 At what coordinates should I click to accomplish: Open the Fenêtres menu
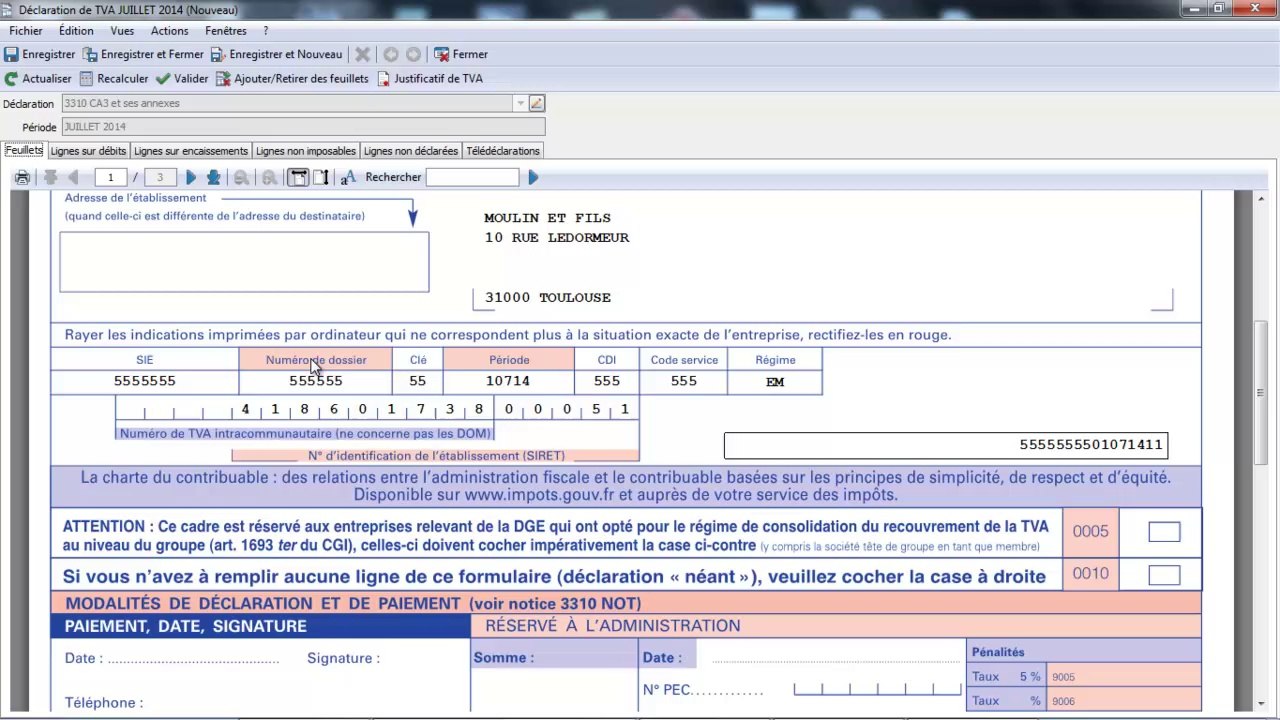click(226, 31)
